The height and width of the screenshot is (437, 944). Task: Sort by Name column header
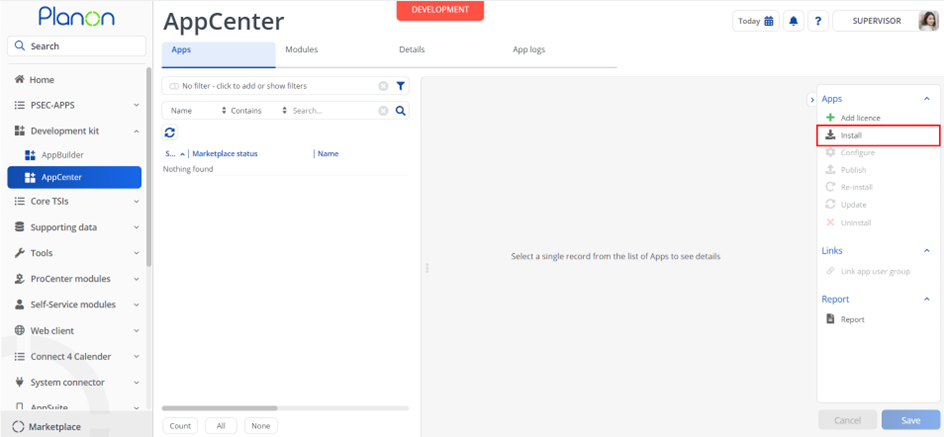(x=328, y=153)
